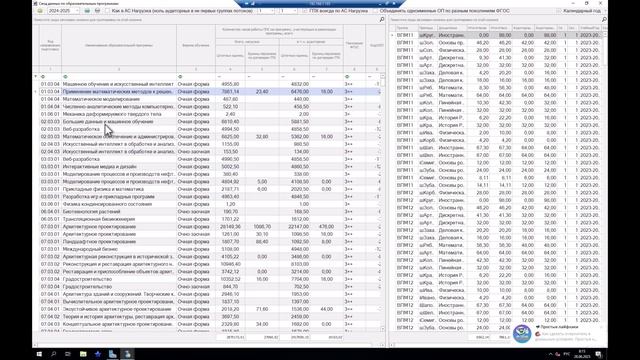The height and width of the screenshot is (360, 640).
Task: Open File Explorer from the taskbar
Action: [x=83, y=354]
